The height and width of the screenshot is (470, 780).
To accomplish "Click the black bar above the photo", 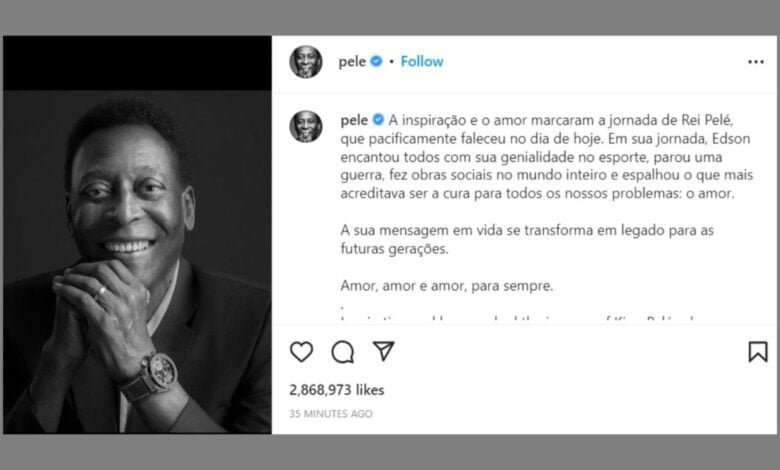I will pos(137,63).
